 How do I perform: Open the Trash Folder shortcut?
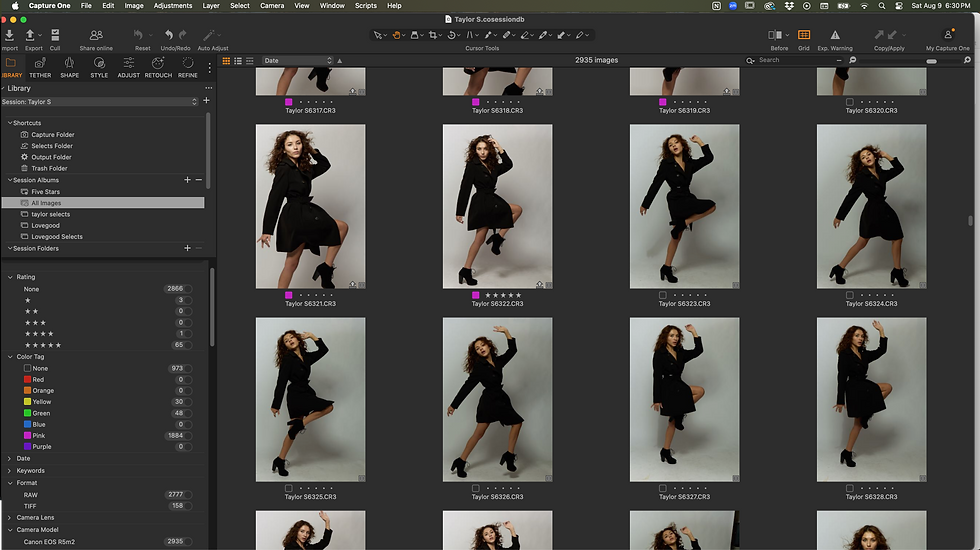coord(49,168)
